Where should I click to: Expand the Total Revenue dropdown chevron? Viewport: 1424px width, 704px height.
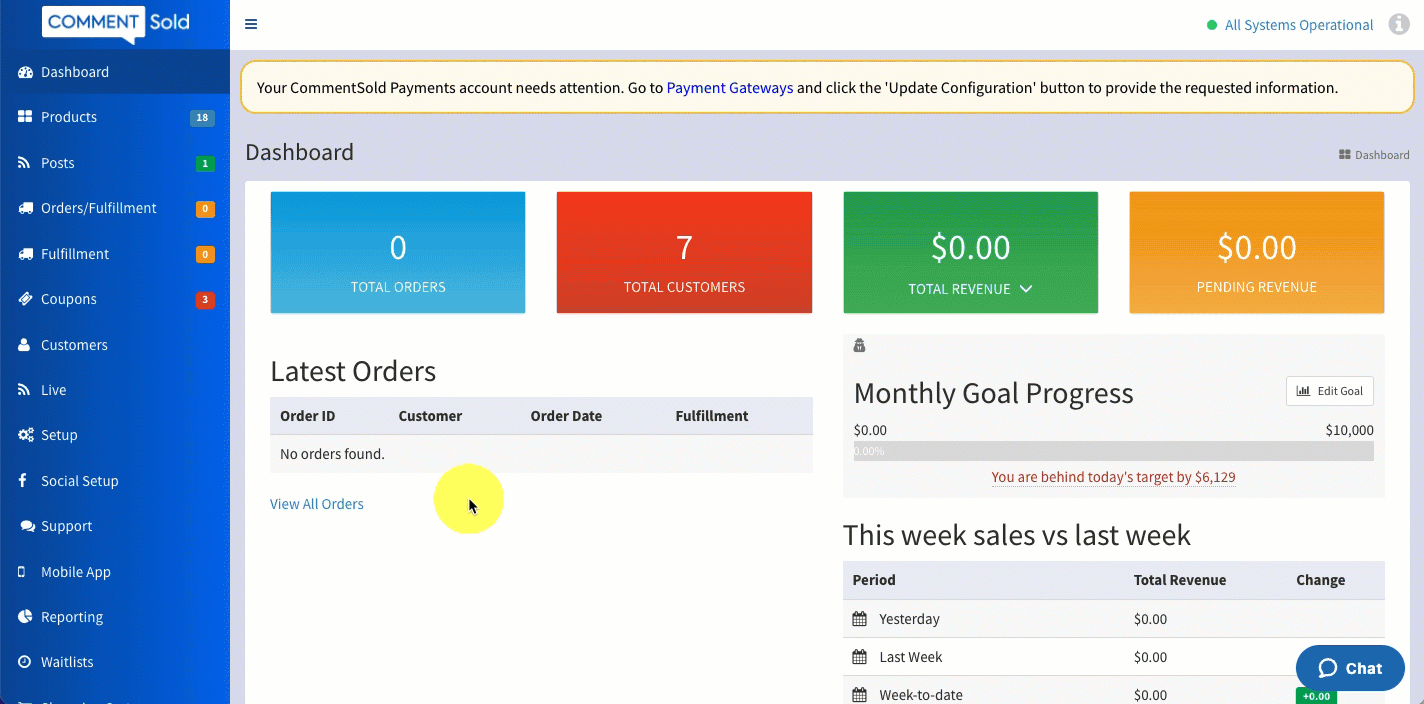click(x=1025, y=289)
